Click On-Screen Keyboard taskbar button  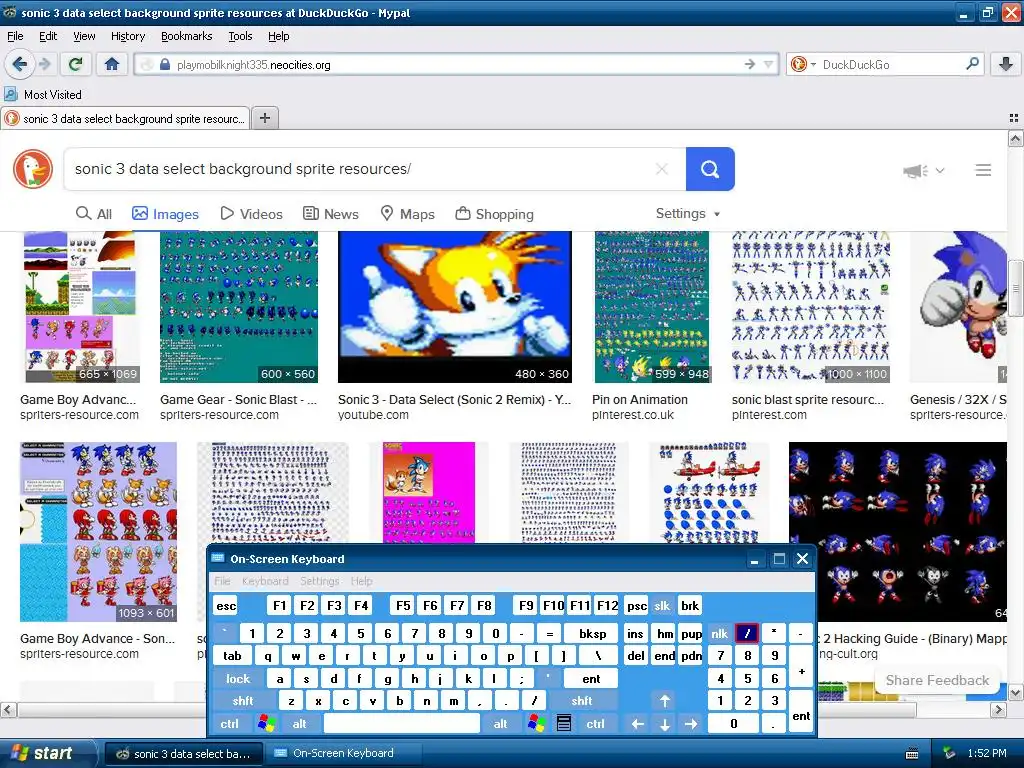tap(344, 754)
